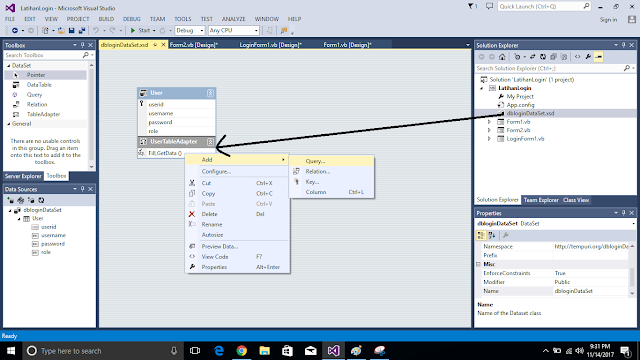Collapse the General group in Toolbox

(x=9, y=124)
